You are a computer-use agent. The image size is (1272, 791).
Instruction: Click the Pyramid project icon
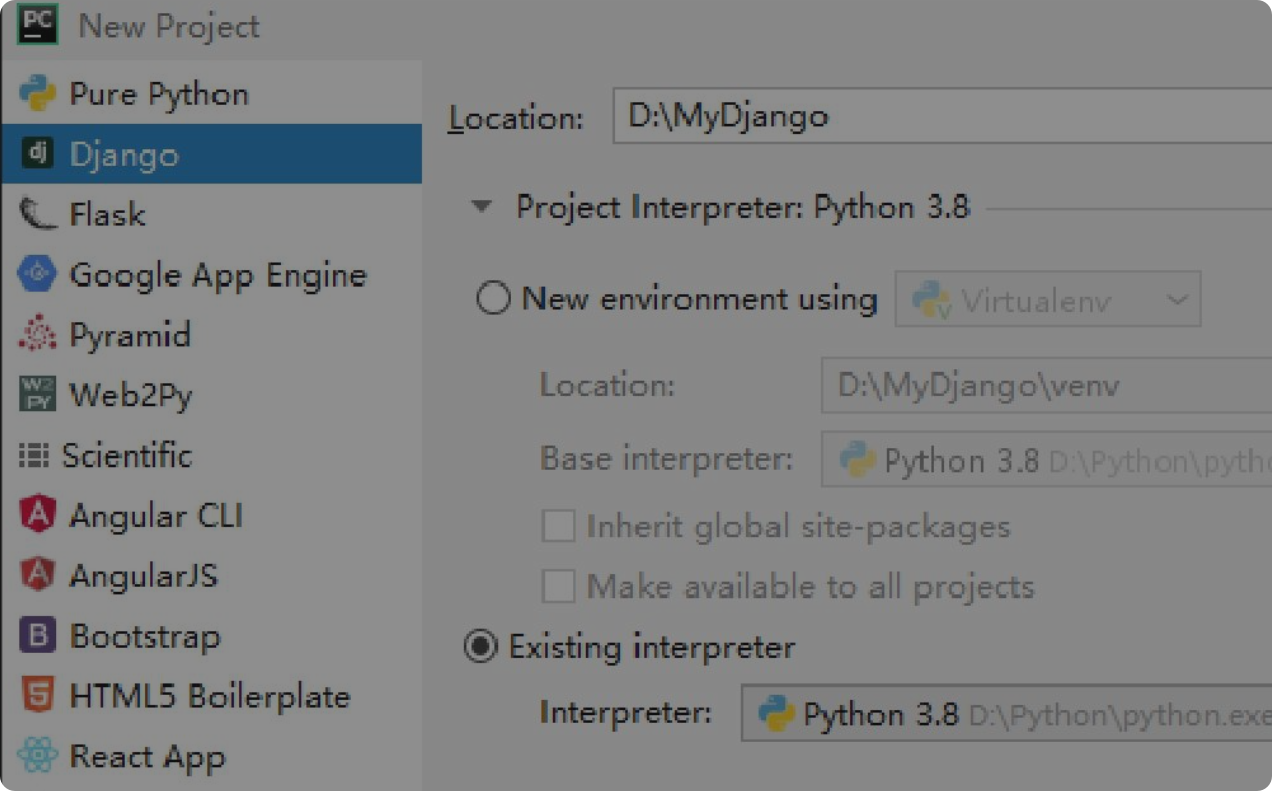pos(37,334)
